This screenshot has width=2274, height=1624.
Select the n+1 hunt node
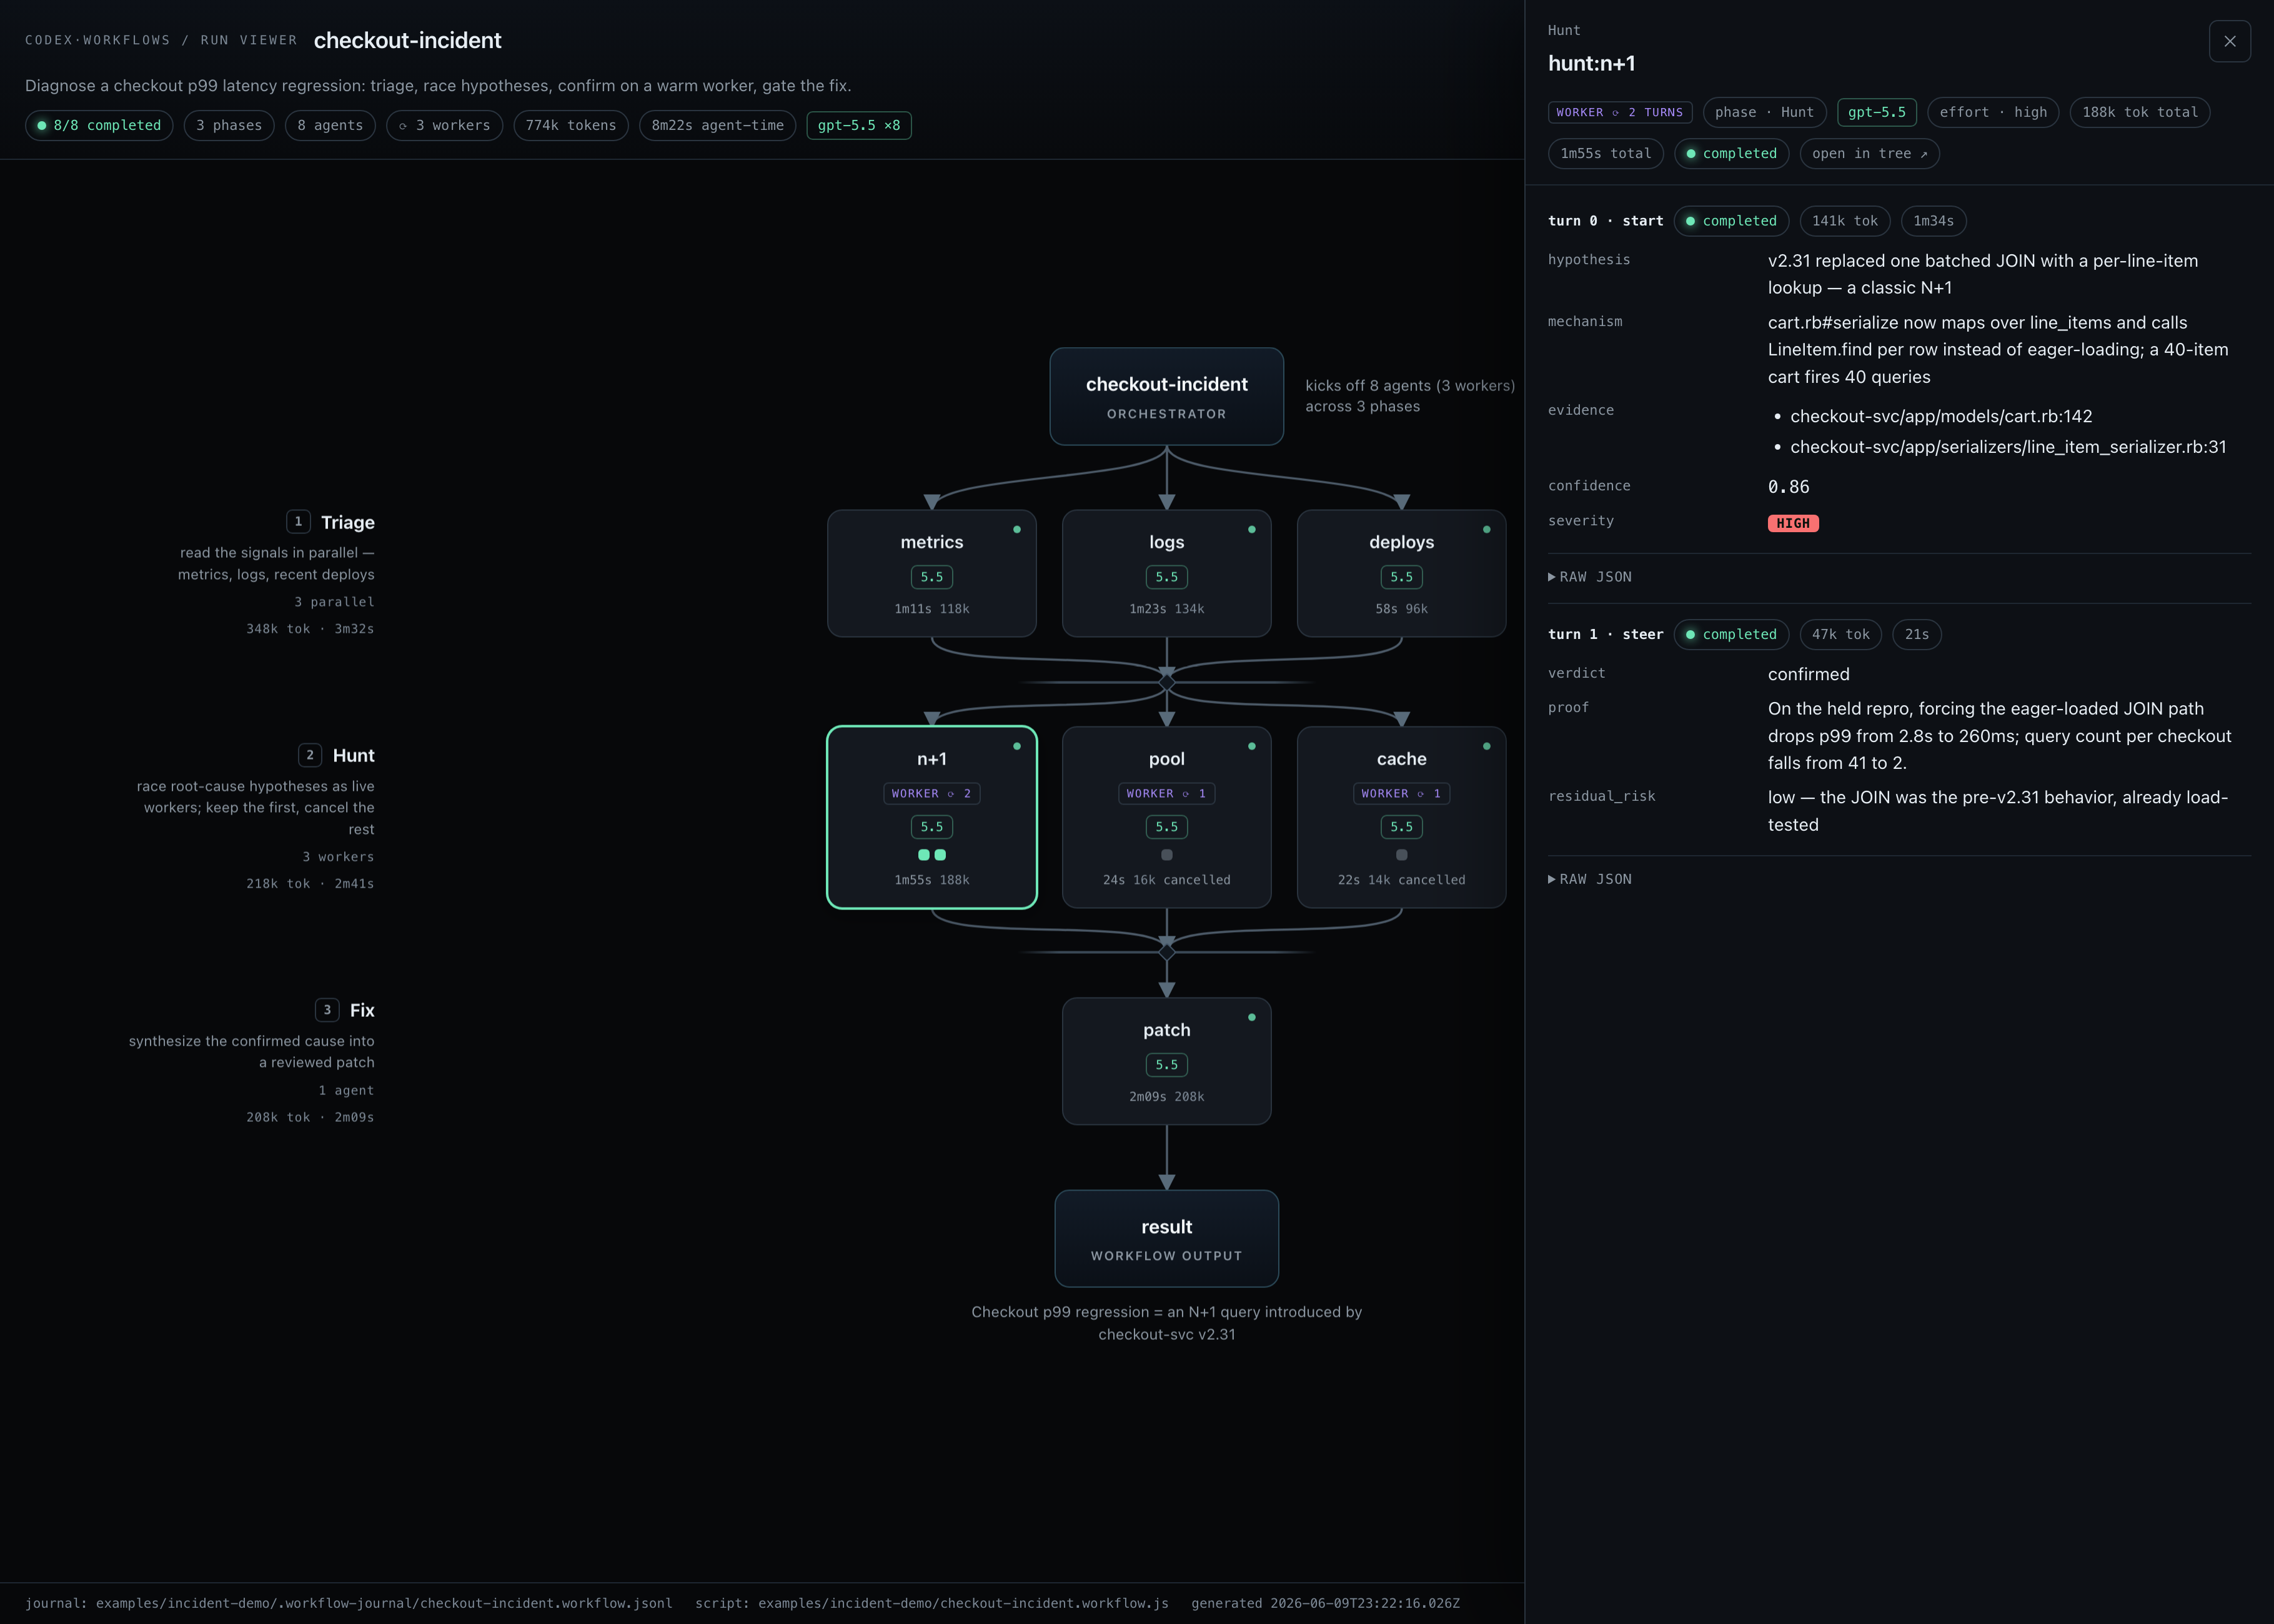(x=931, y=817)
